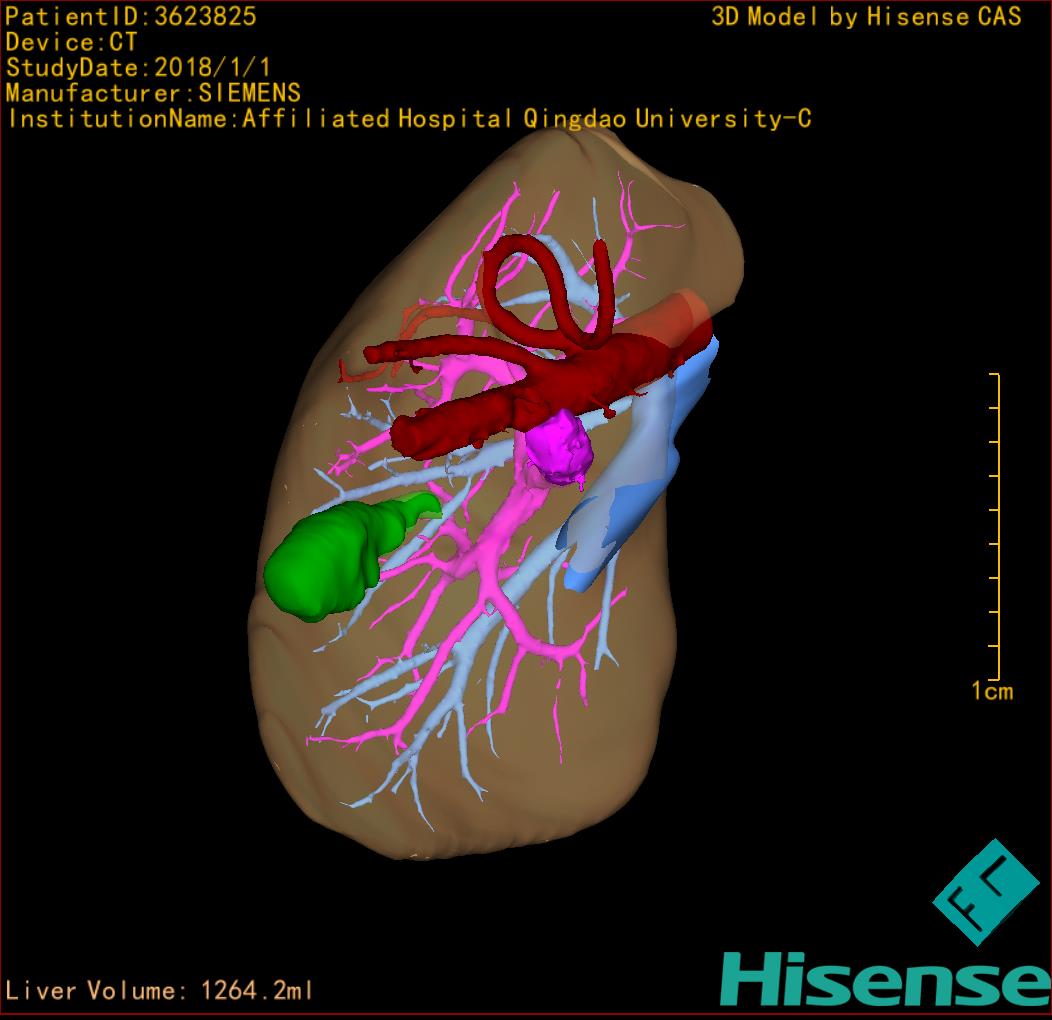
Task: Click the 3D Model by Hisense CAS title
Action: tap(866, 16)
